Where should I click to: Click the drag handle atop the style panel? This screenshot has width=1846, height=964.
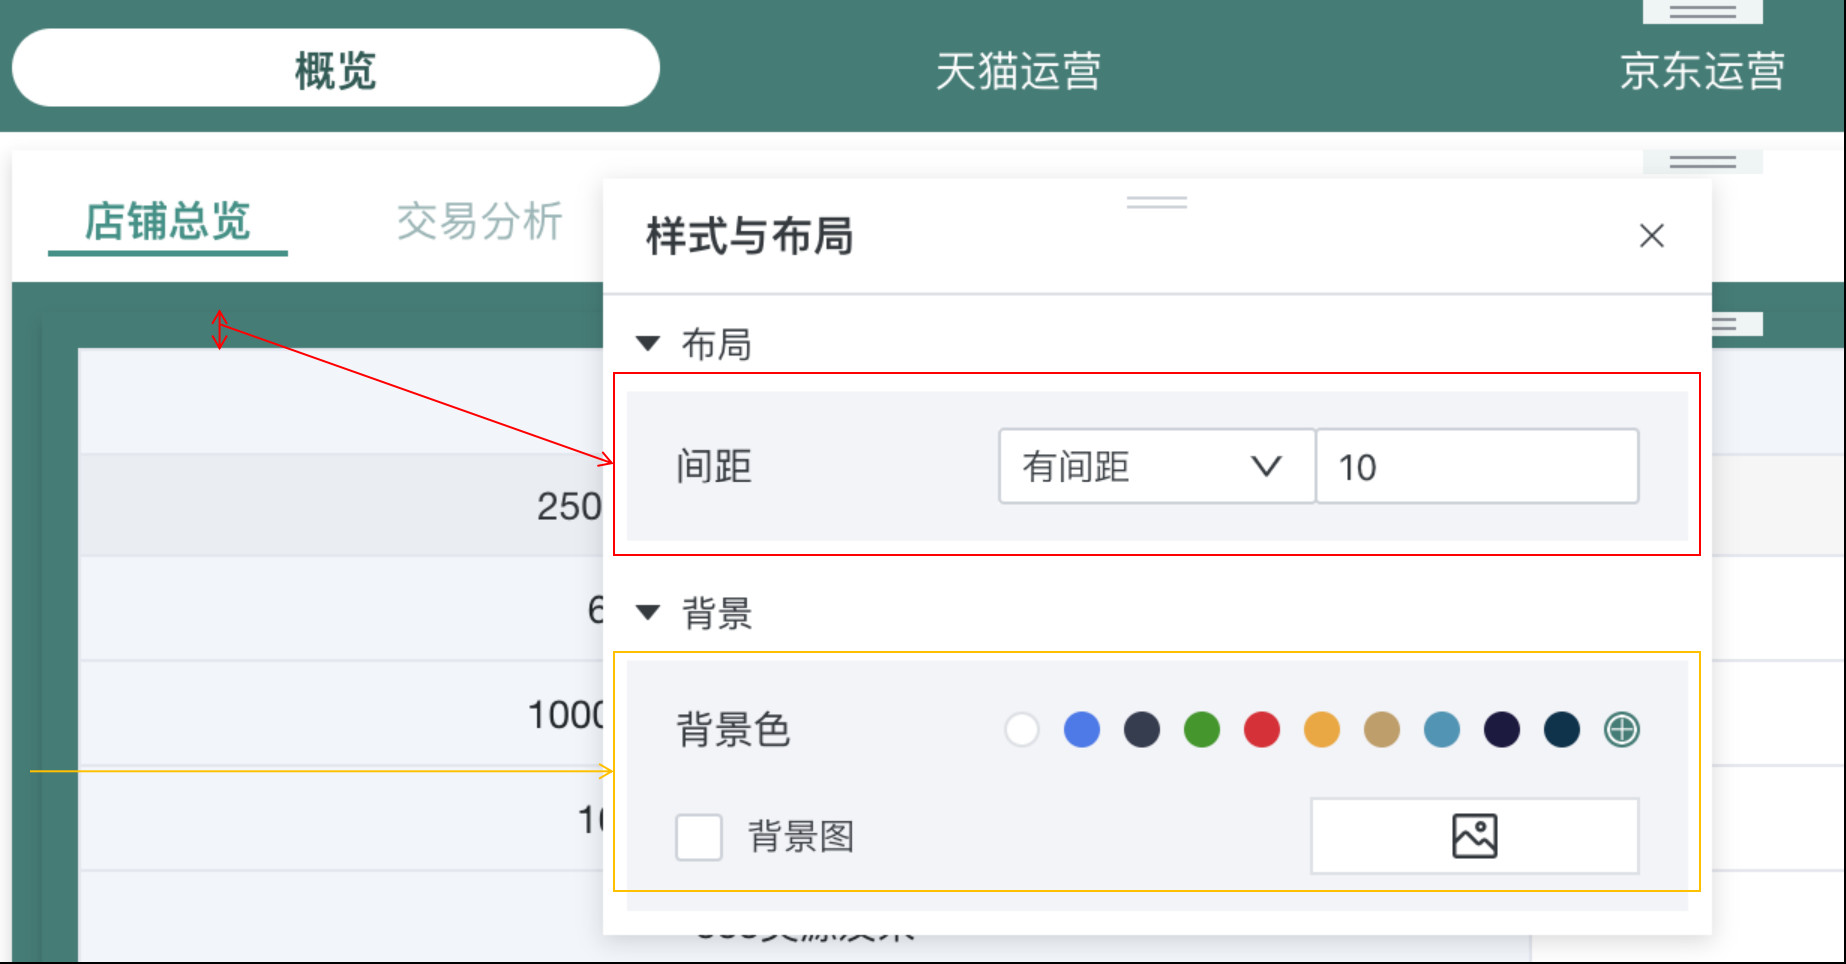[1156, 202]
